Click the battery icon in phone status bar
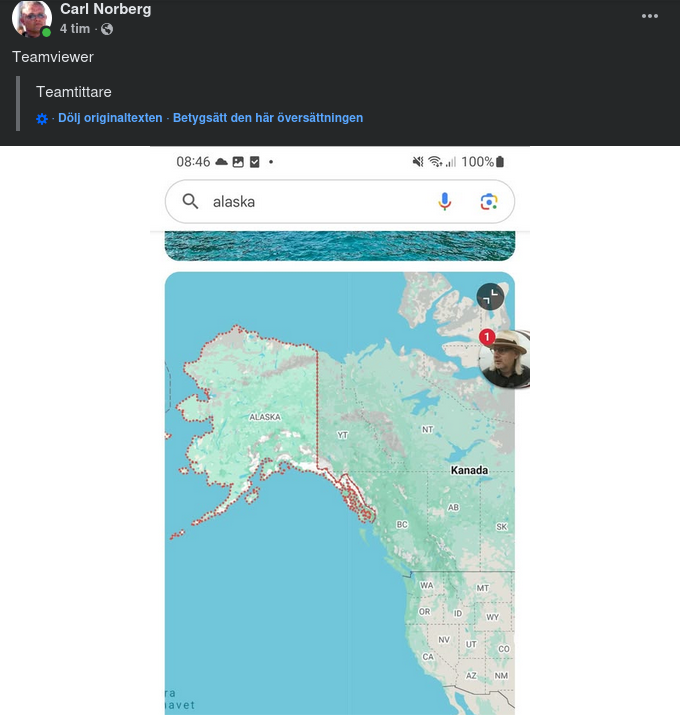Screen dimensions: 680x715 coord(500,162)
